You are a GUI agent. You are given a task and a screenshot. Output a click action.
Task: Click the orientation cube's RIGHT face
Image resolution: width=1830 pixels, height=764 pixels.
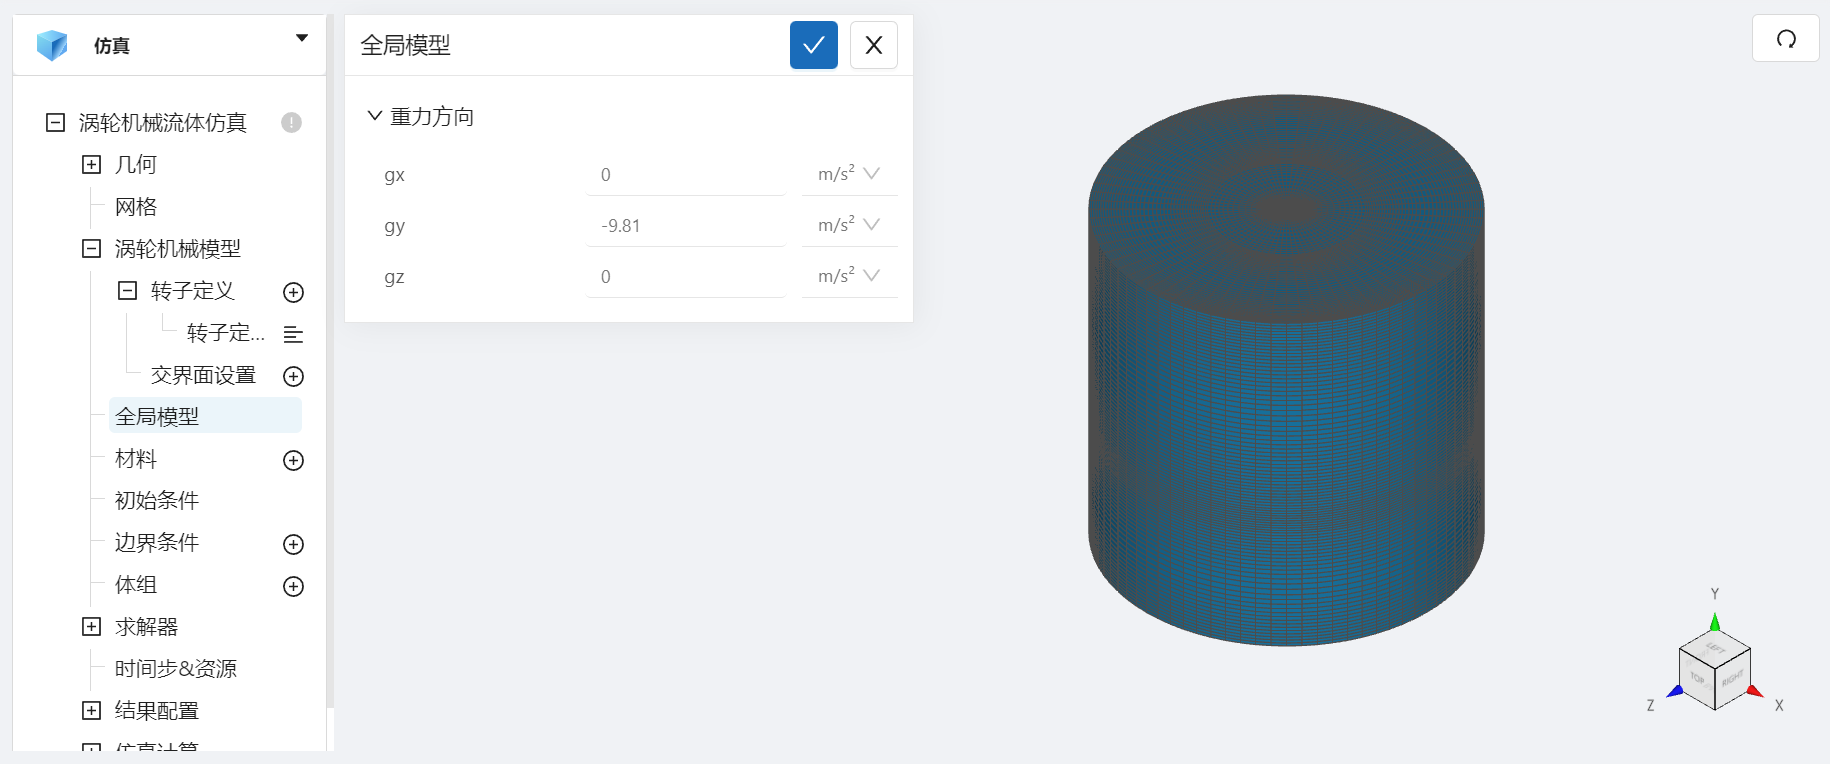coord(1732,678)
